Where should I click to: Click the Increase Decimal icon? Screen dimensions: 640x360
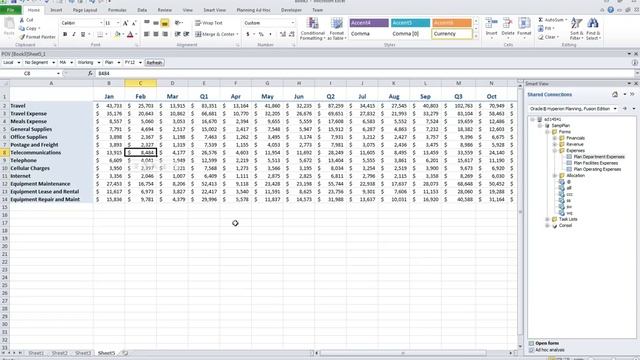pos(282,34)
